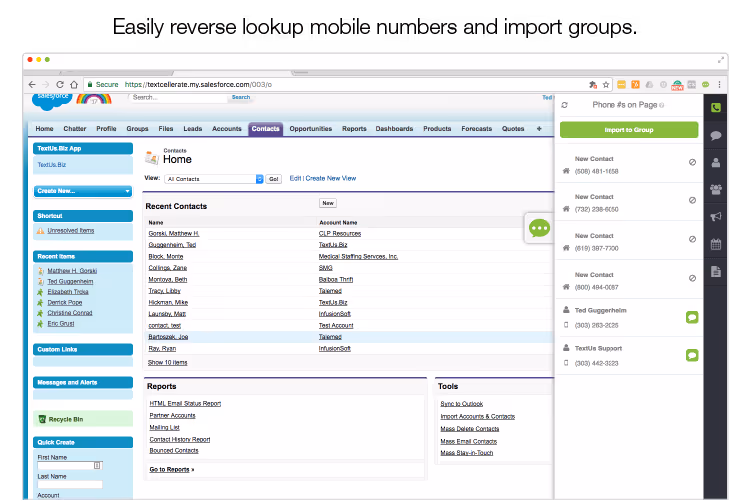
Task: Open Create New View link
Action: 330,178
